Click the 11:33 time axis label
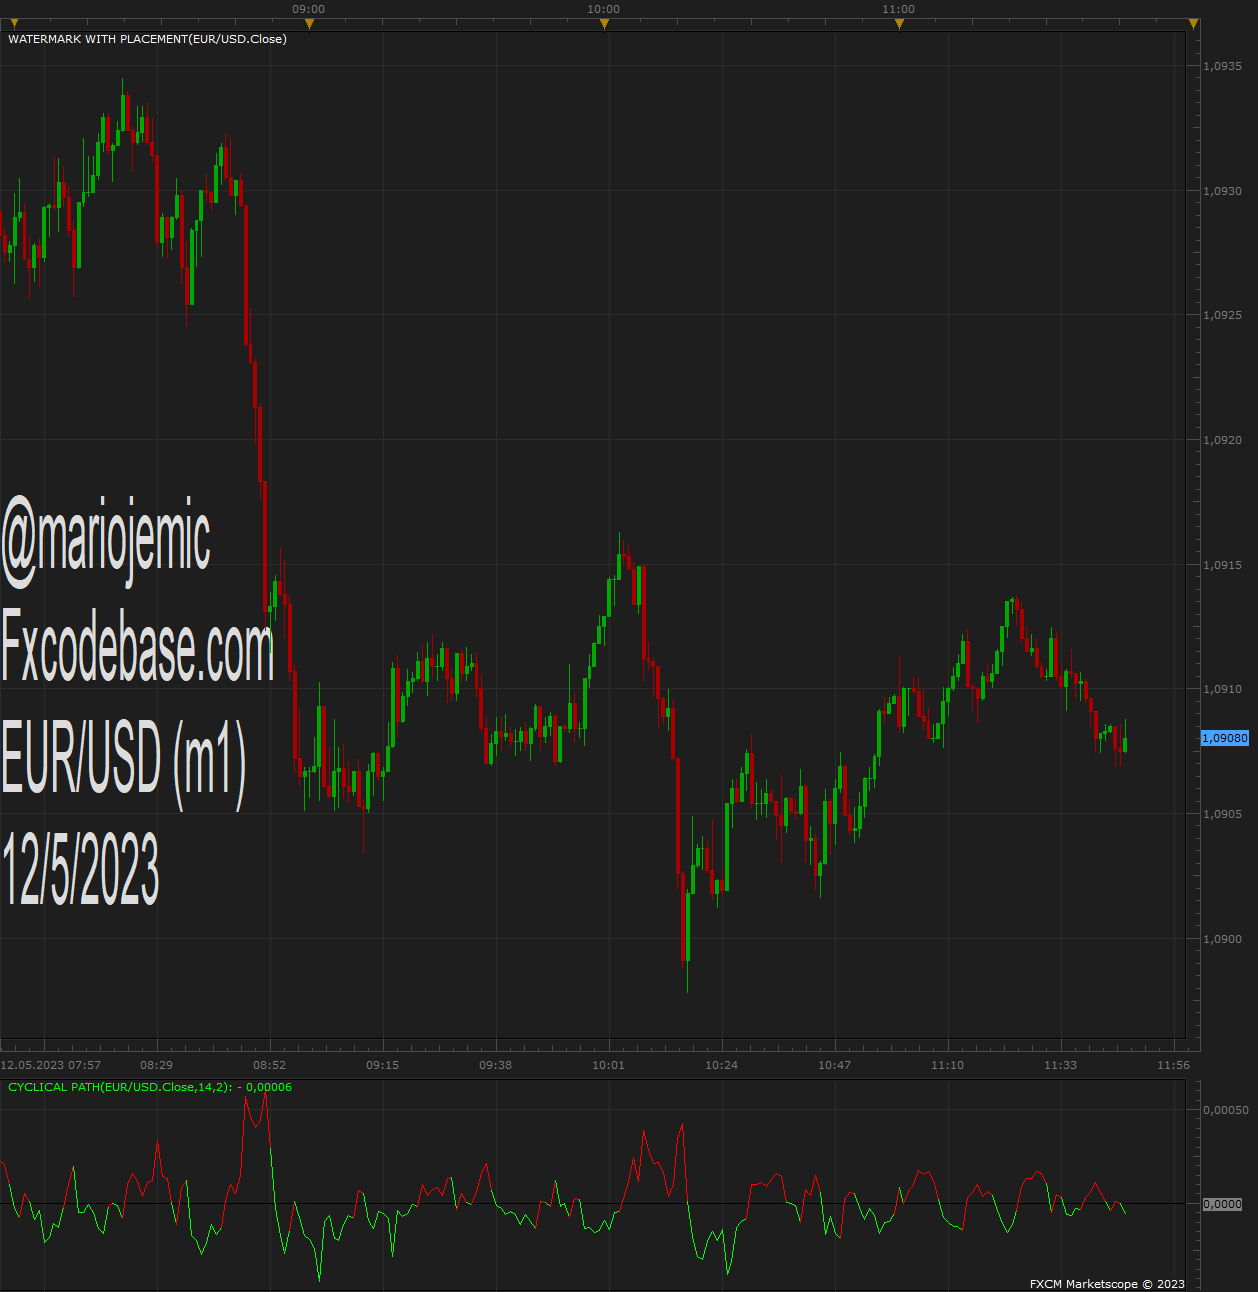 click(1060, 1065)
